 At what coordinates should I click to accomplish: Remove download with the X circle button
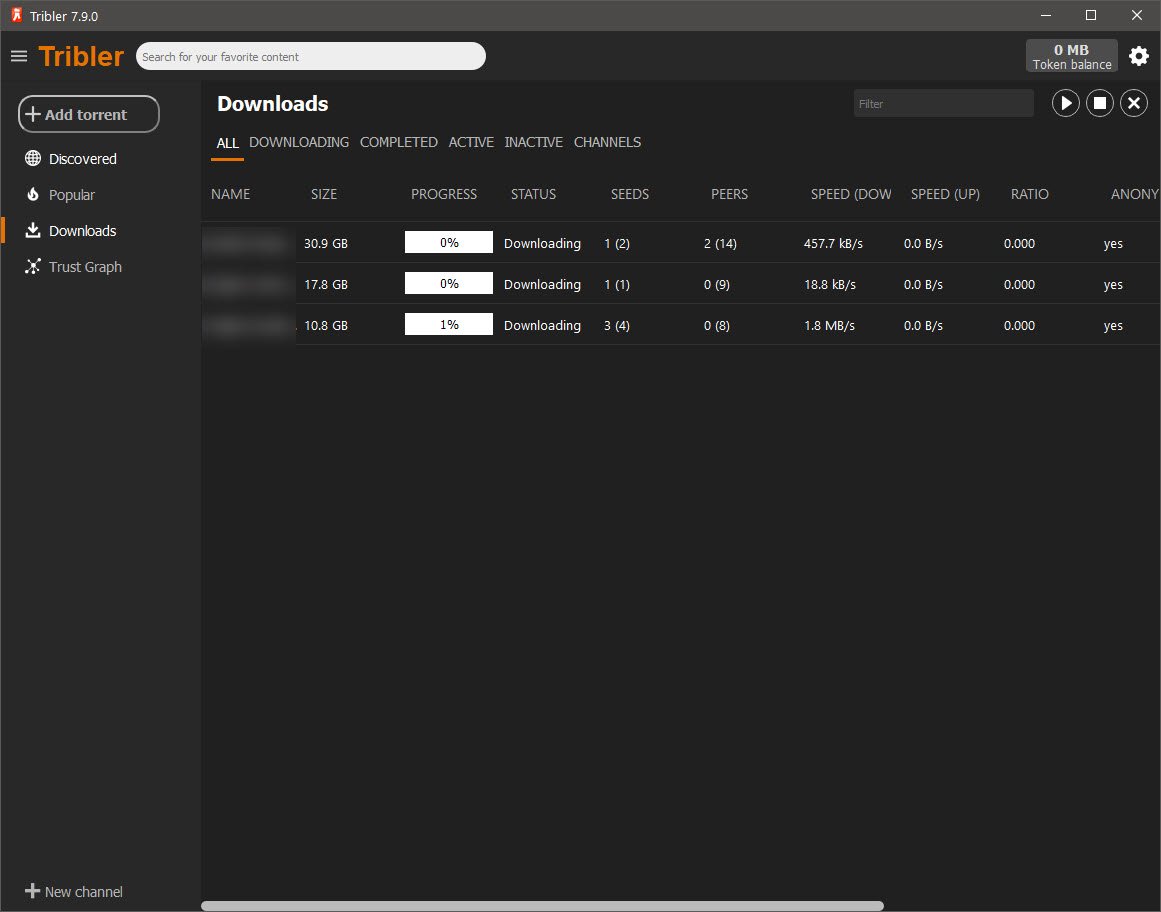tap(1134, 104)
